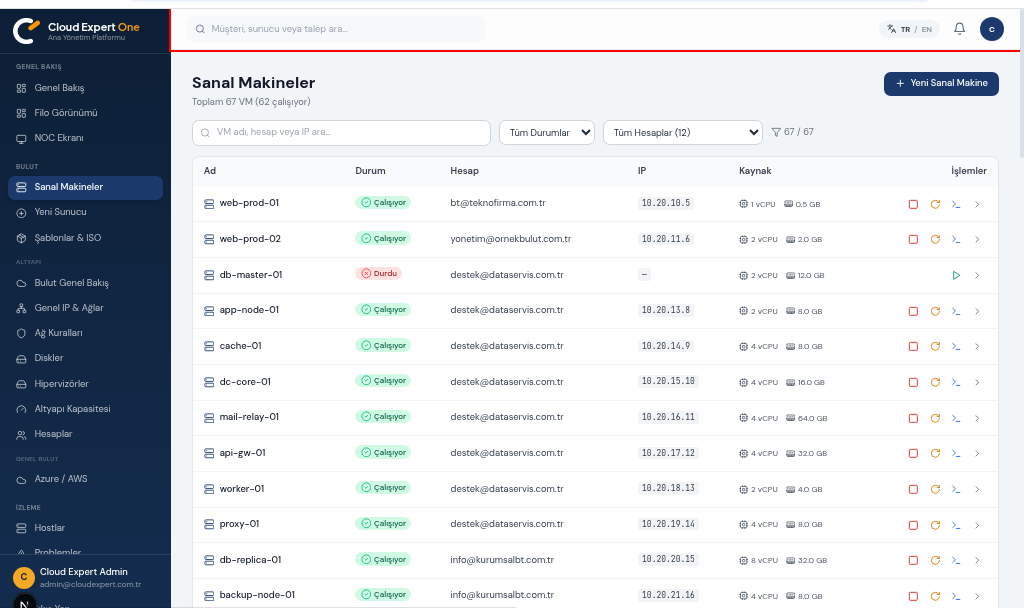Open console for worker-01
The height and width of the screenshot is (608, 1024).
(x=956, y=489)
